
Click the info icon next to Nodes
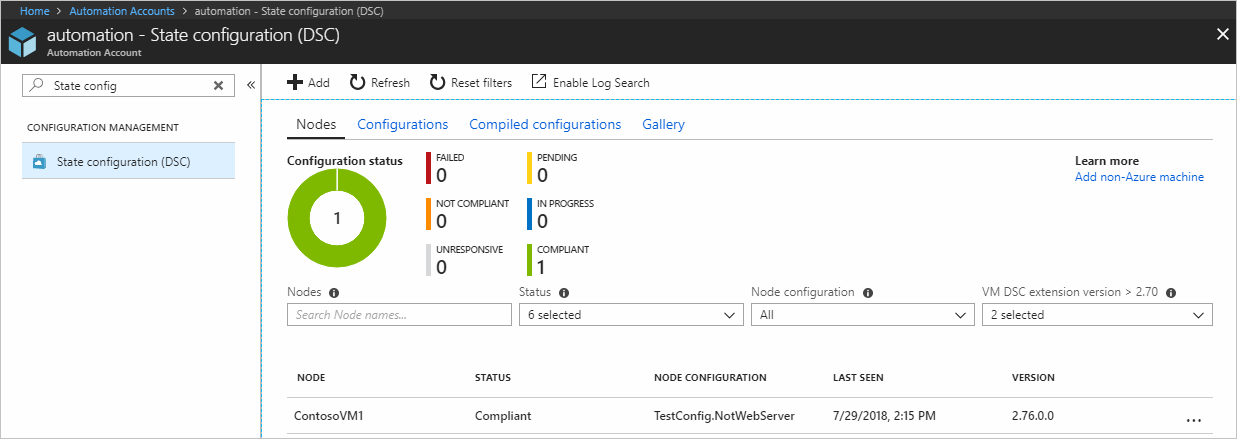pos(334,293)
